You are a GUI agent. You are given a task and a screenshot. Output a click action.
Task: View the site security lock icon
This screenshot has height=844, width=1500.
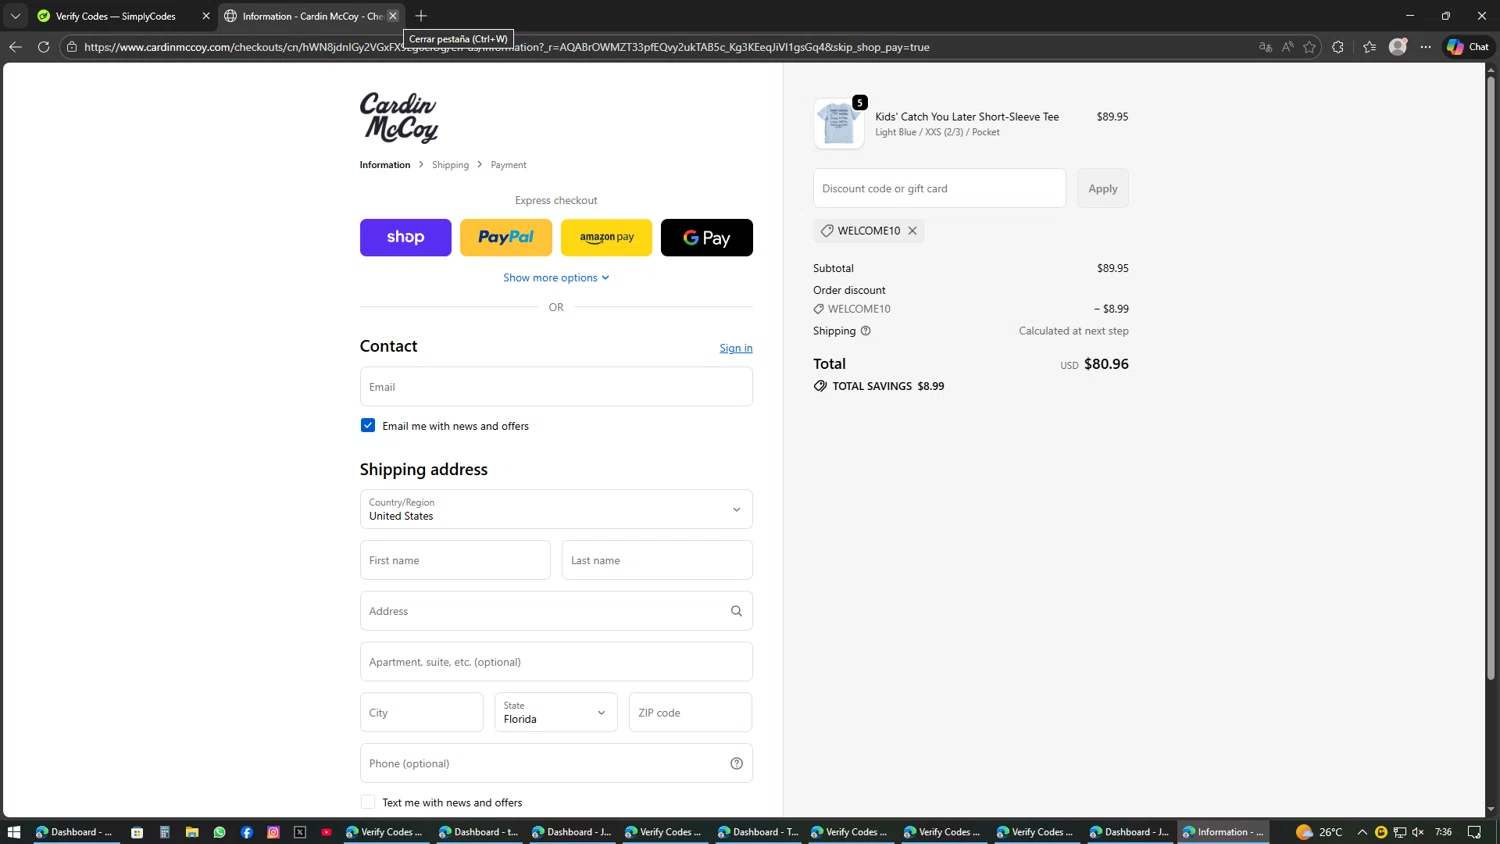(x=72, y=47)
